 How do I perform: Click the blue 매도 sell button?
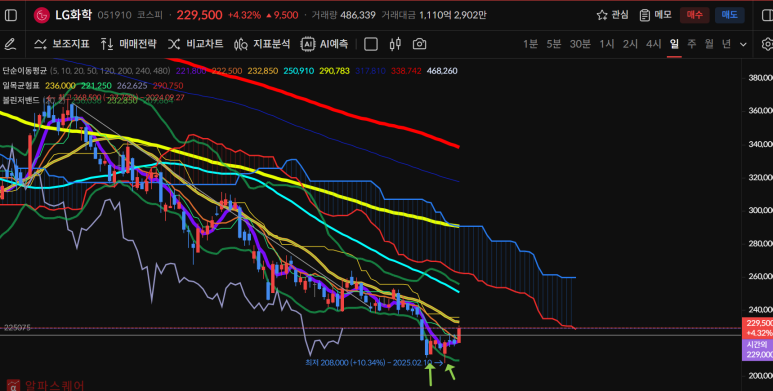point(730,15)
